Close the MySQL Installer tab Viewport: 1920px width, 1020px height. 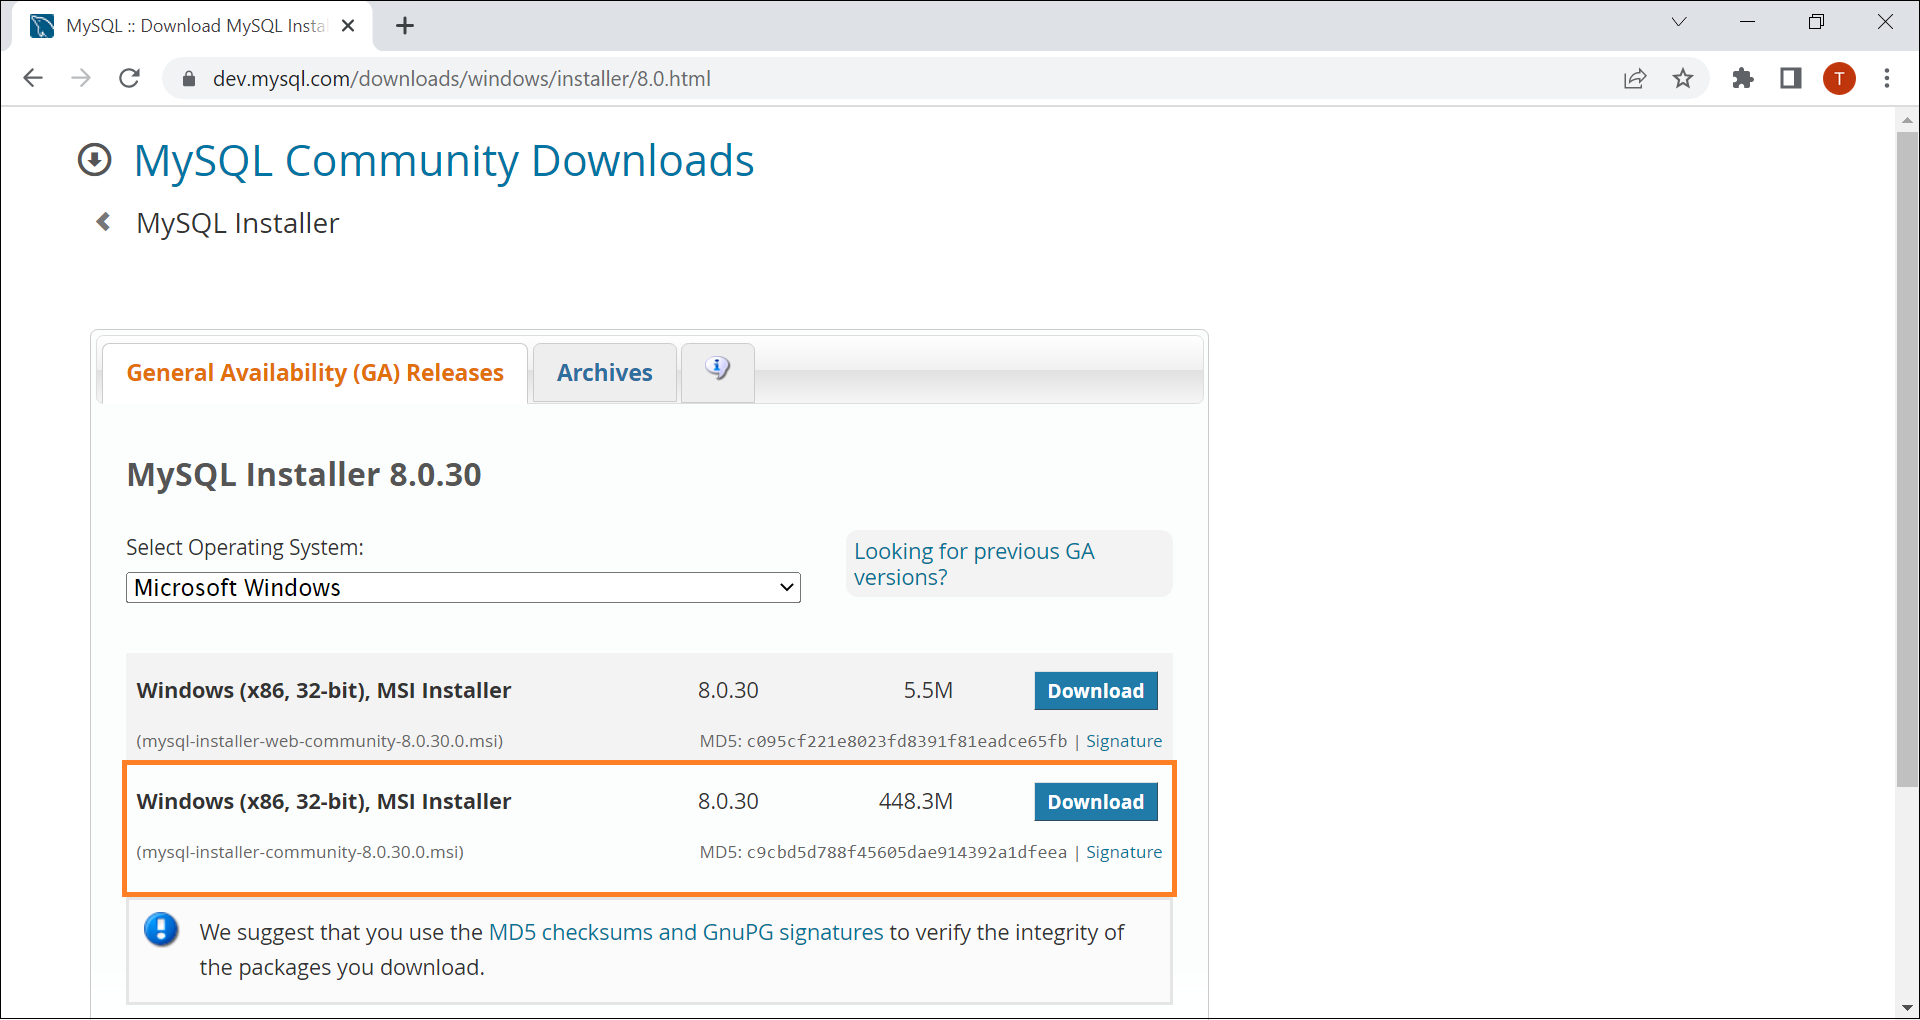348,26
